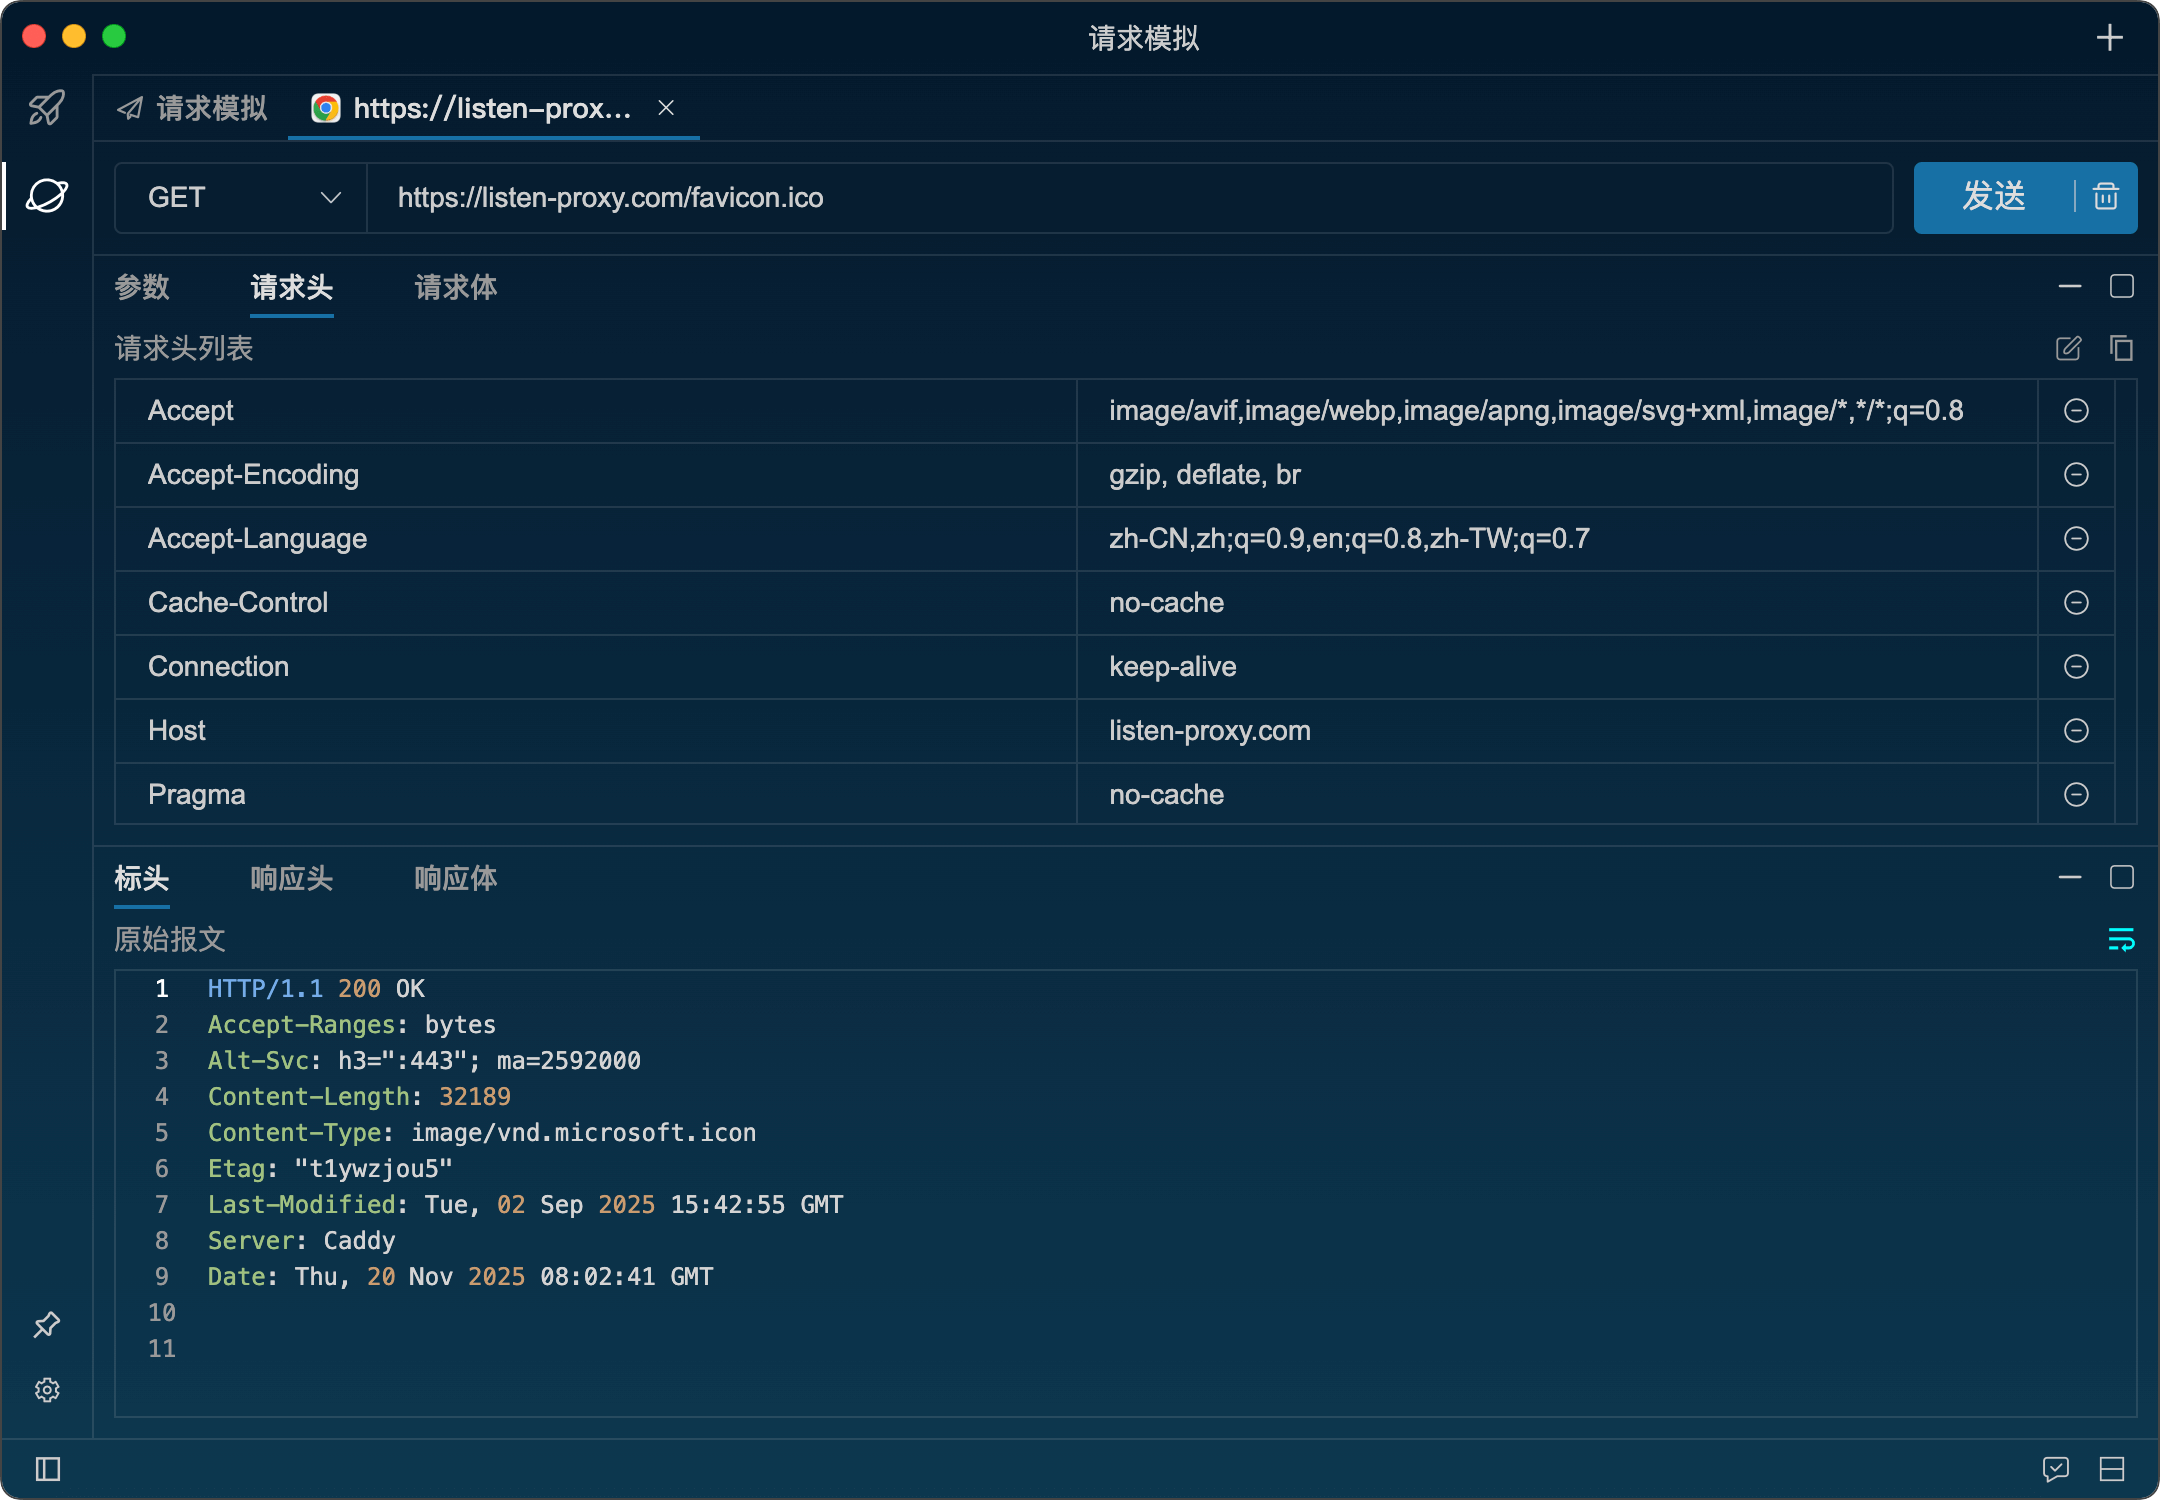Open the feedback chat icon at bottom
Image resolution: width=2160 pixels, height=1500 pixels.
[2056, 1469]
